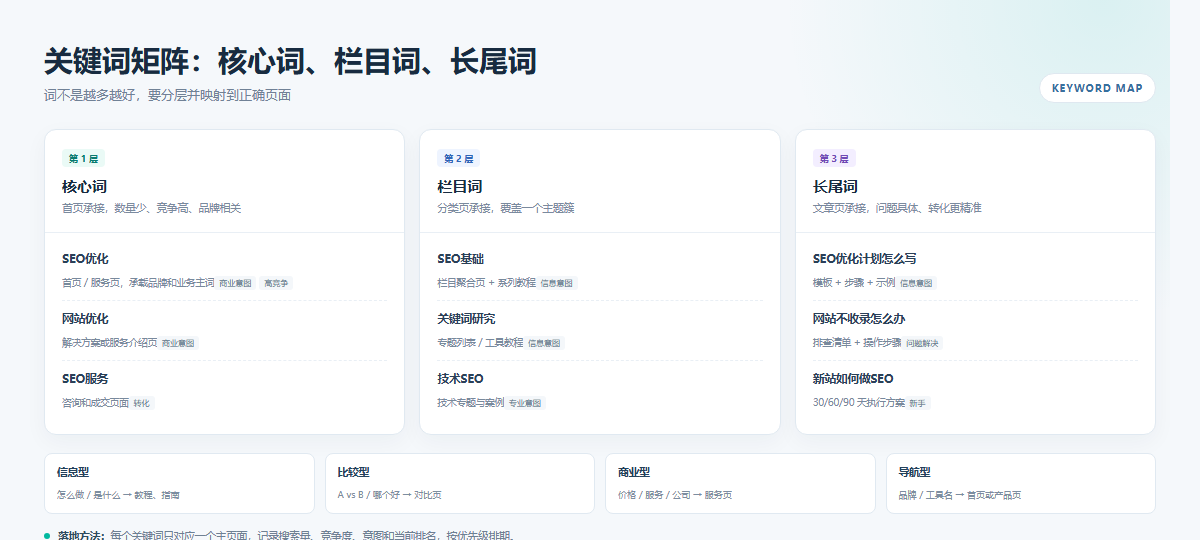Click the 新手 tag
This screenshot has height=540, width=1200.
pos(918,403)
